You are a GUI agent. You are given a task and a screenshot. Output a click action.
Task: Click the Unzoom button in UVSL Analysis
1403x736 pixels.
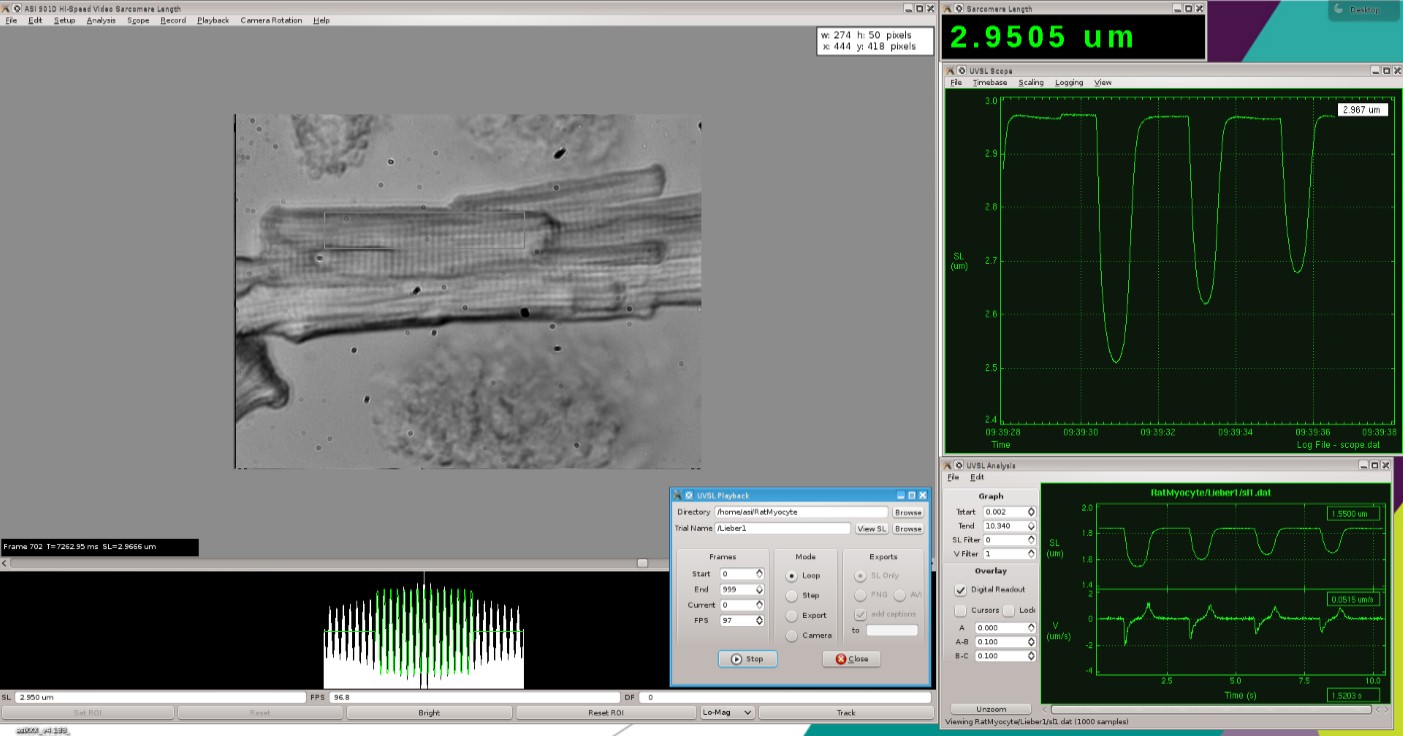[992, 709]
